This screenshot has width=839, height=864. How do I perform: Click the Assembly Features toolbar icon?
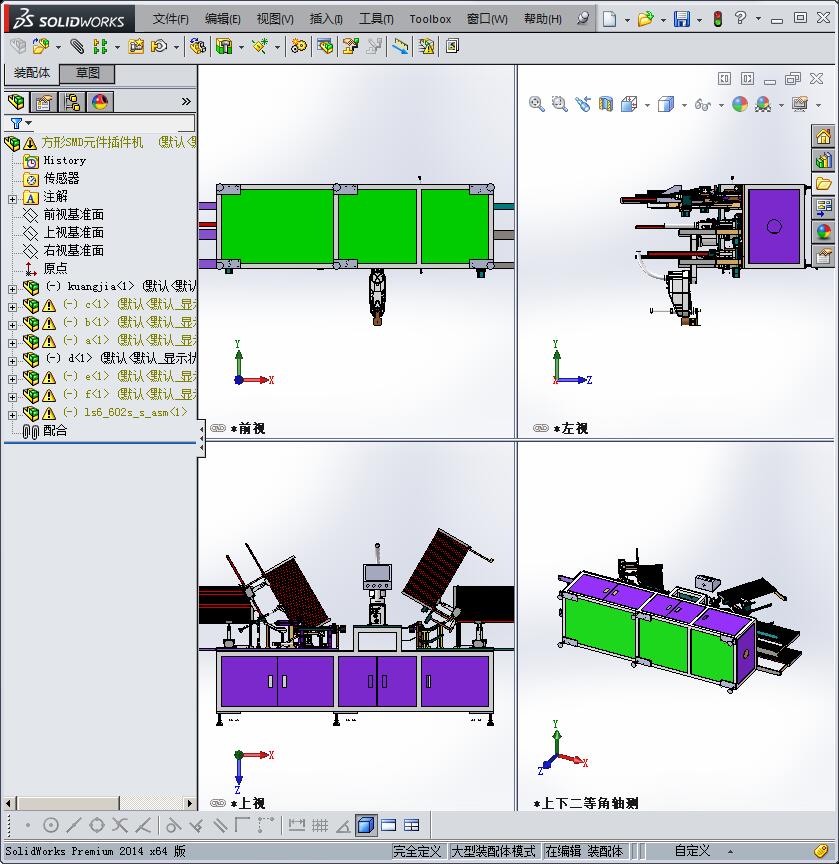point(224,46)
